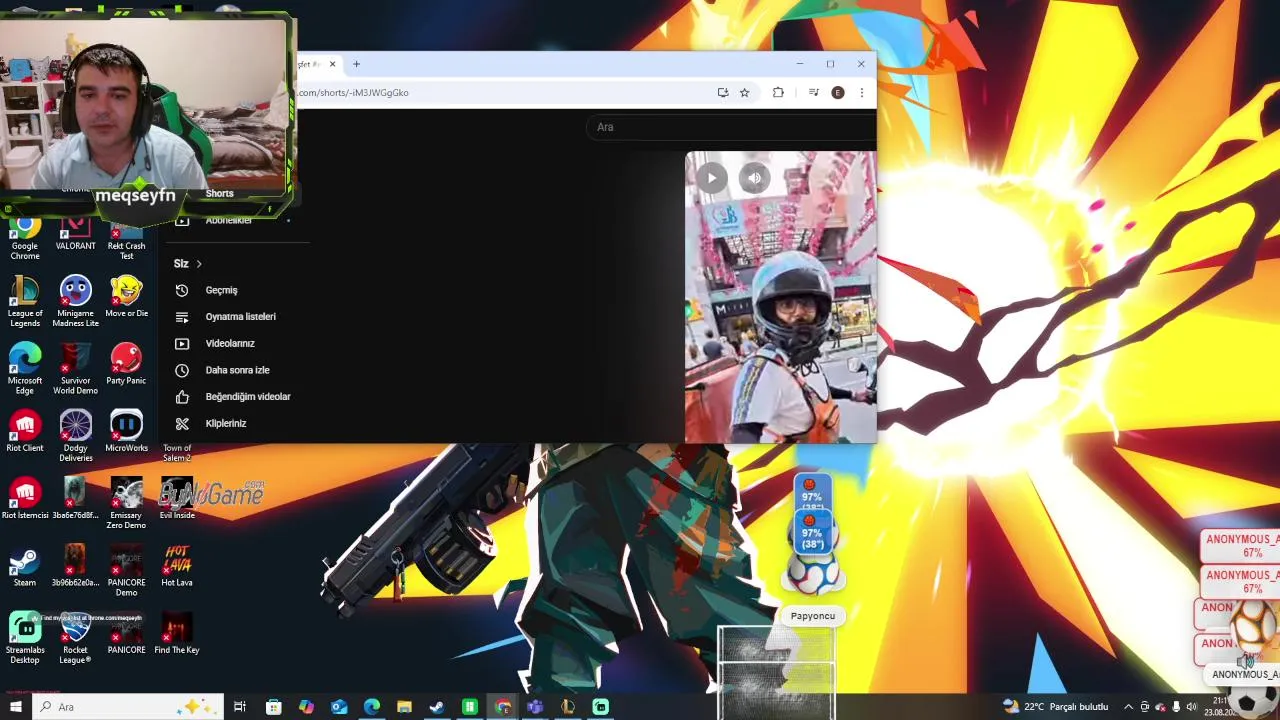Image resolution: width=1280 pixels, height=720 pixels.
Task: Click the scissors icon beside Klipleriniz
Action: pyautogui.click(x=182, y=423)
